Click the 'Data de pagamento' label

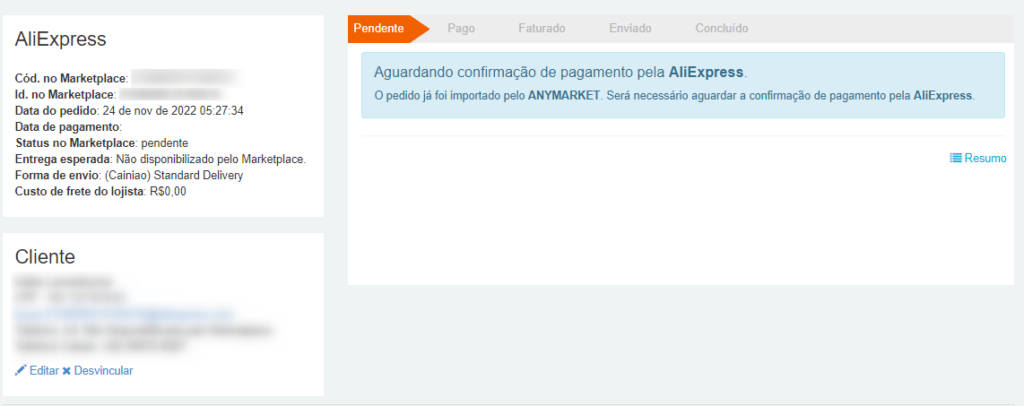pos(69,126)
